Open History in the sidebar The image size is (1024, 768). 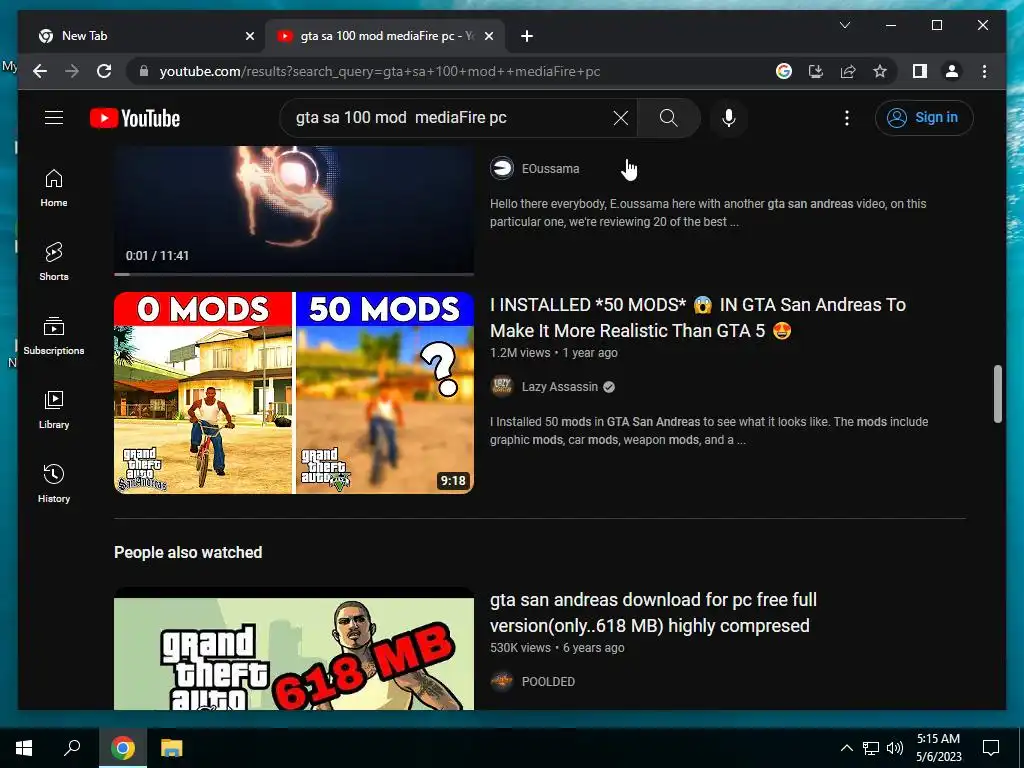coord(54,483)
